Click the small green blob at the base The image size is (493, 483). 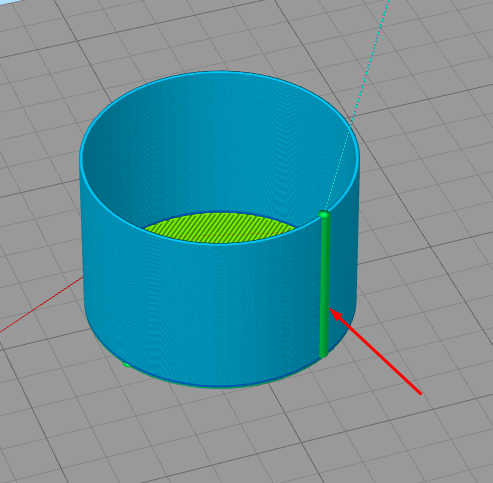126,364
